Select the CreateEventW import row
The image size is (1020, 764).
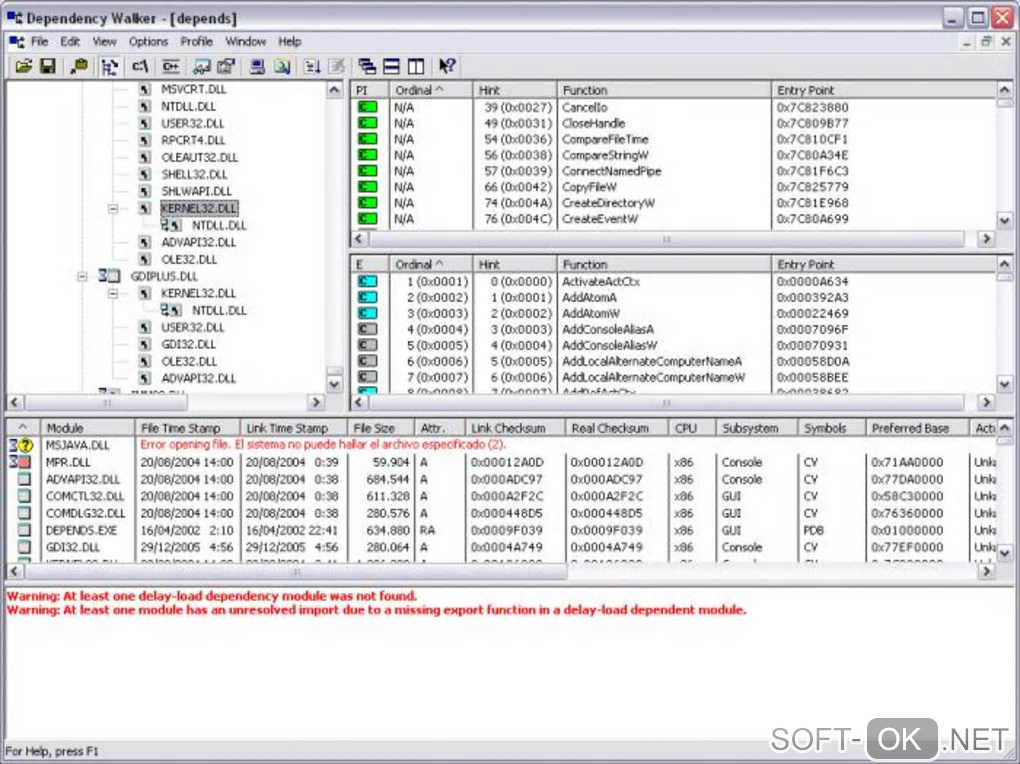pos(673,219)
